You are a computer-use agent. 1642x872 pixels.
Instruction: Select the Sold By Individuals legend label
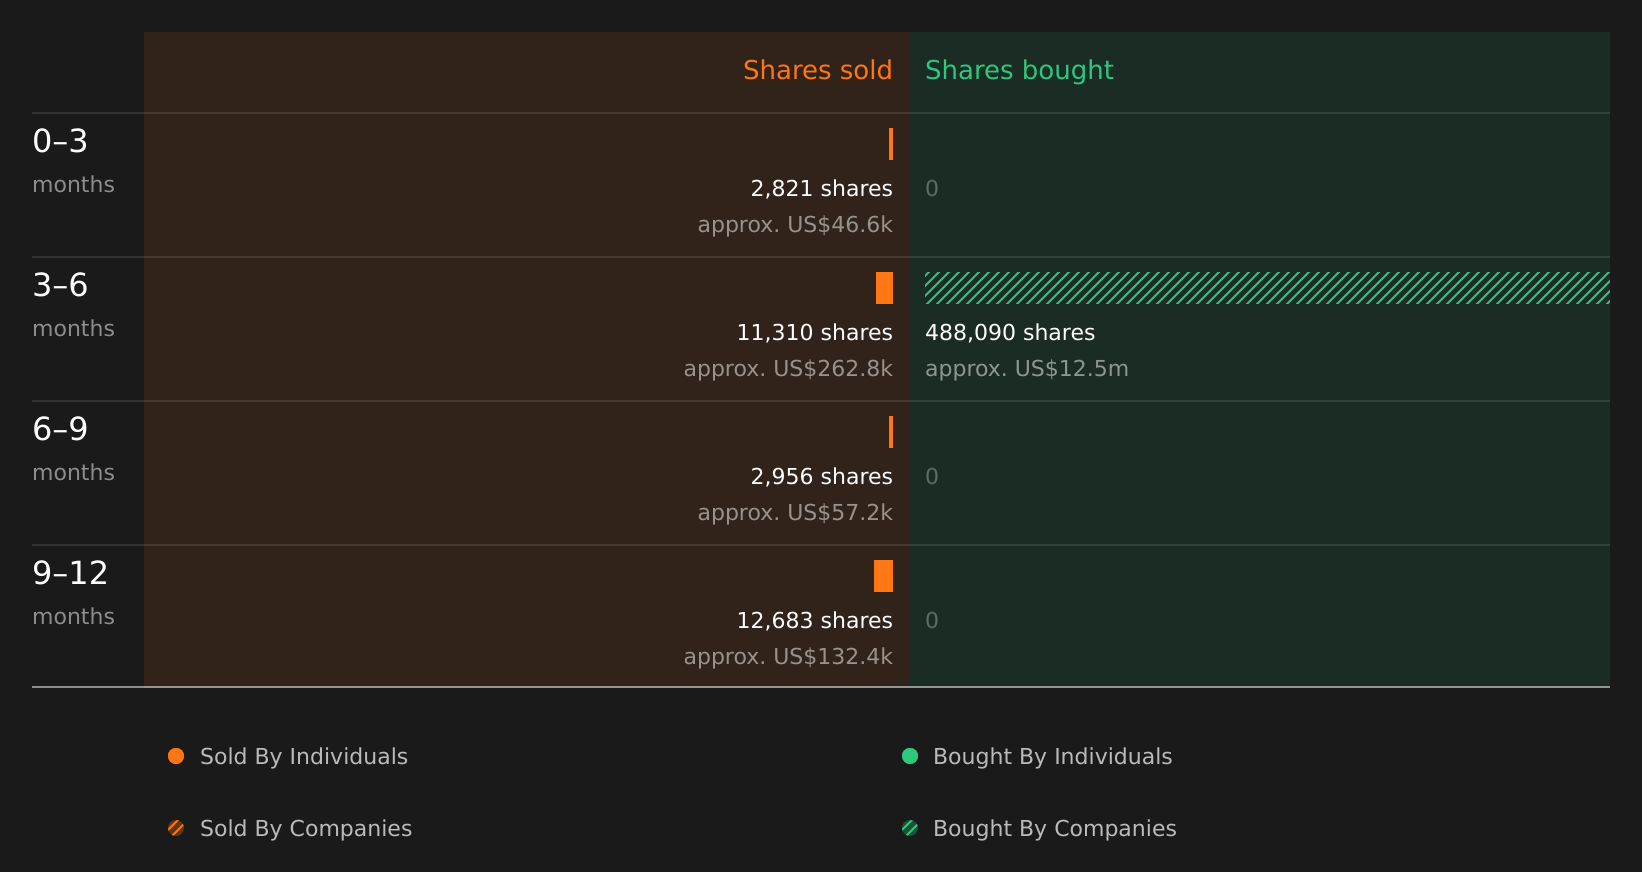coord(304,757)
